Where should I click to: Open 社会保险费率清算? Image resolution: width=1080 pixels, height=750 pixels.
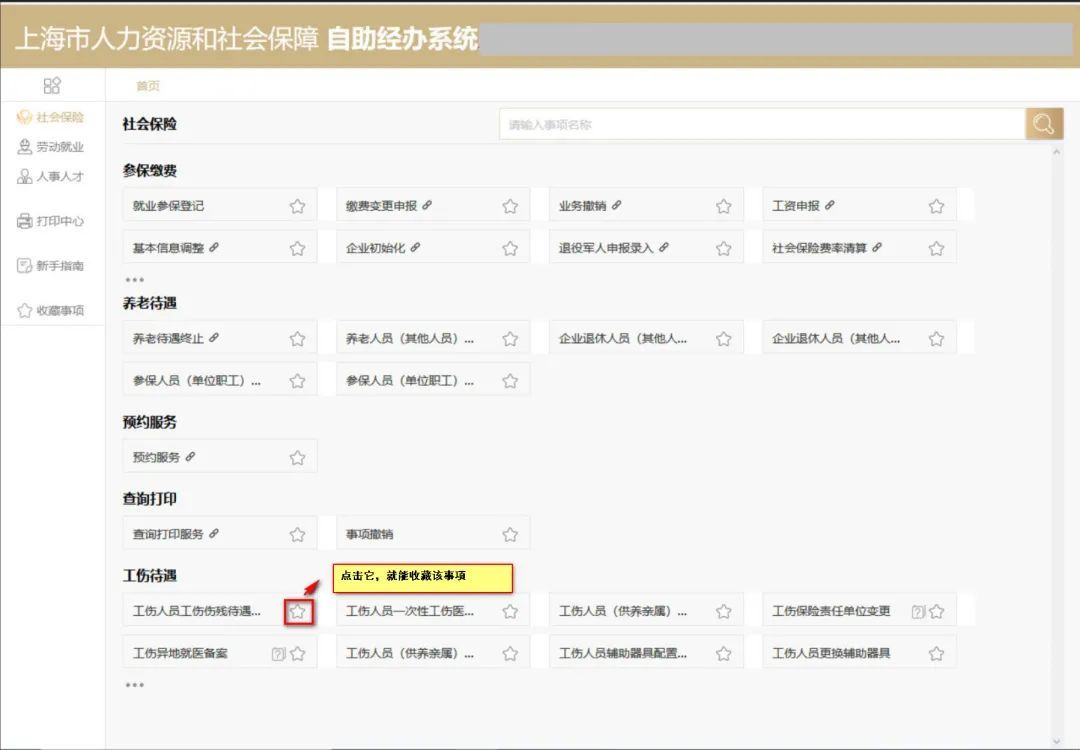pyautogui.click(x=859, y=247)
